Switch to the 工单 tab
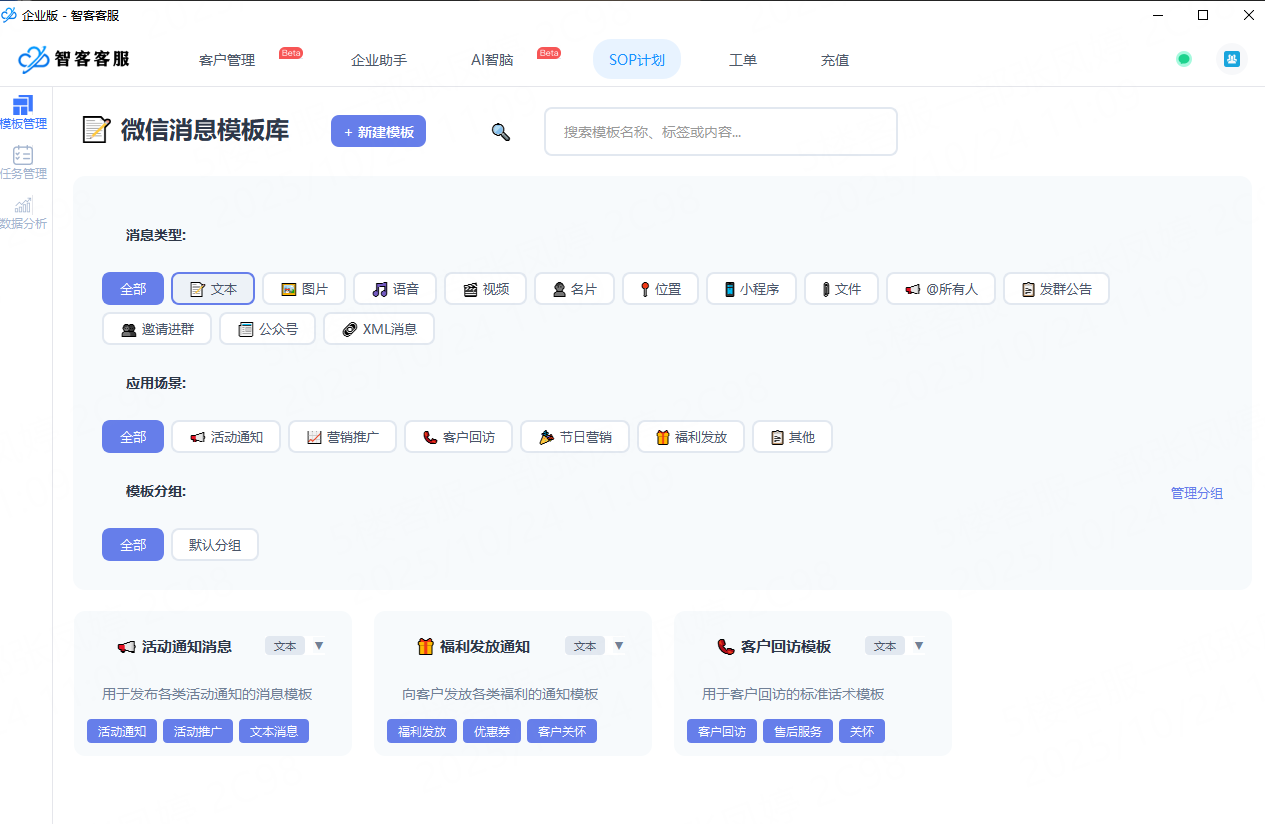The image size is (1265, 824). point(743,59)
